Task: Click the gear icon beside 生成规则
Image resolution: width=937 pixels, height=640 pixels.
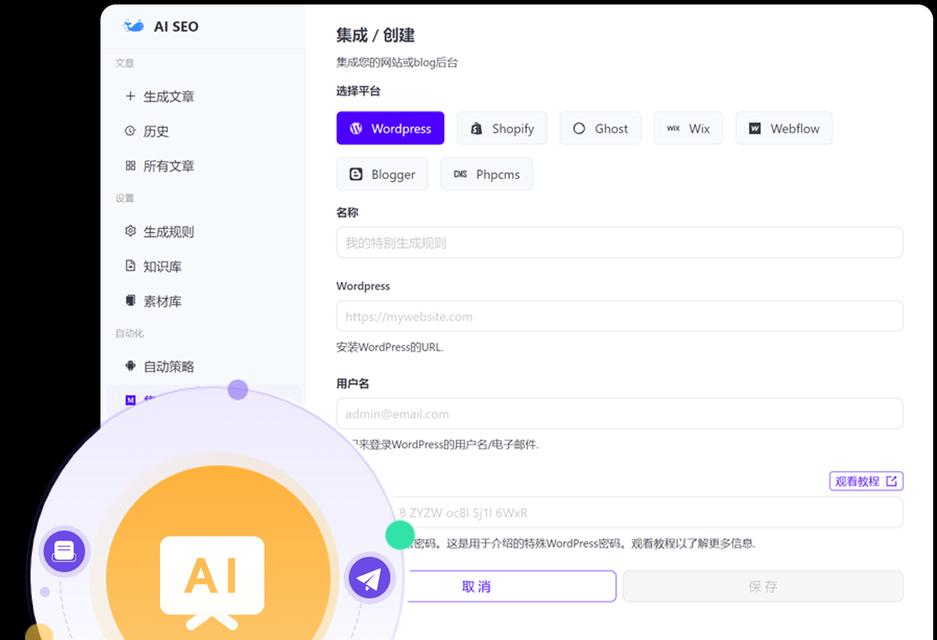Action: [130, 231]
